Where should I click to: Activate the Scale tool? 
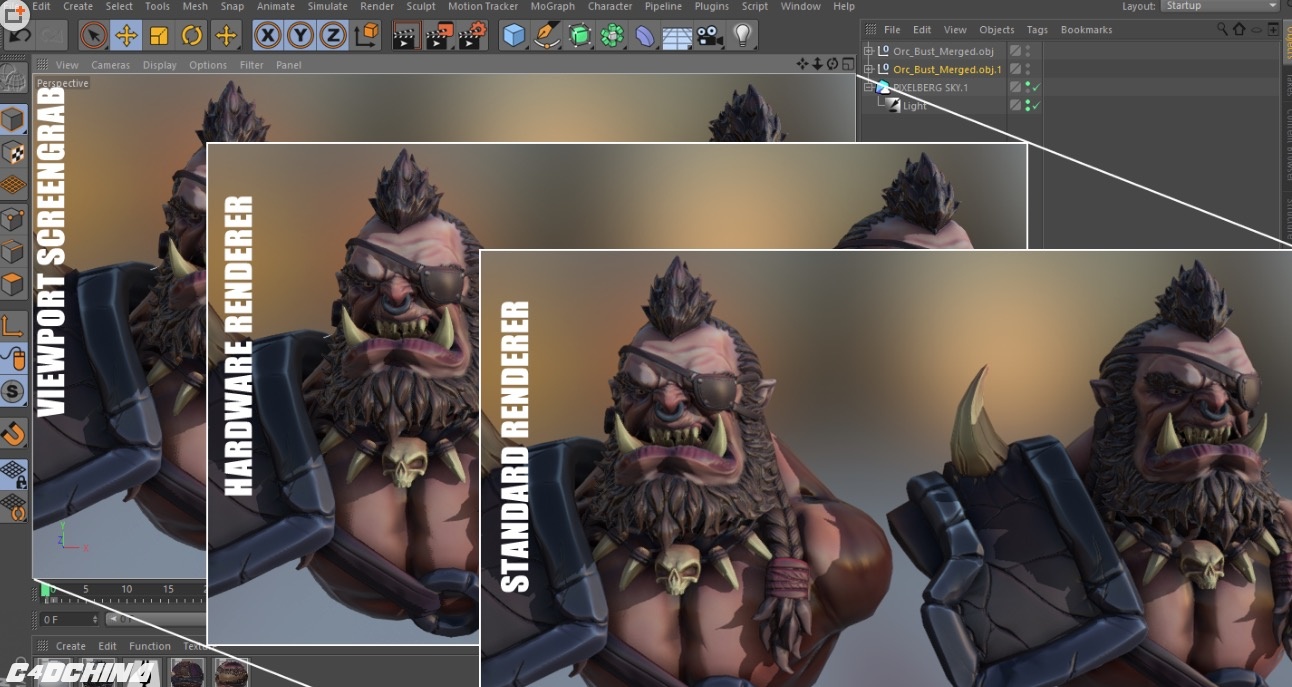159,36
